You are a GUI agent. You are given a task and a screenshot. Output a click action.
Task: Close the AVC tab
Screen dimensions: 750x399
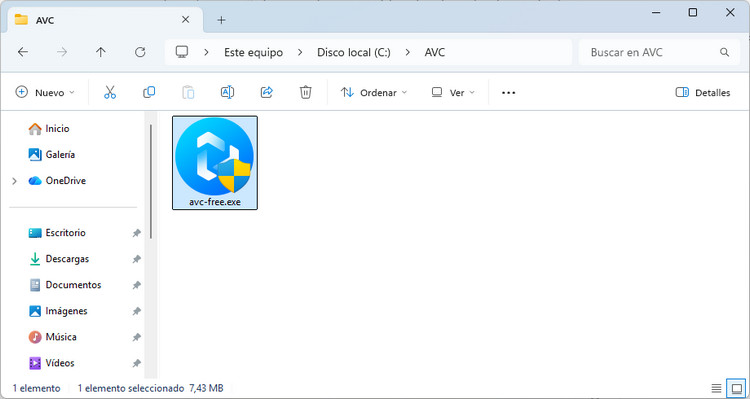point(186,20)
